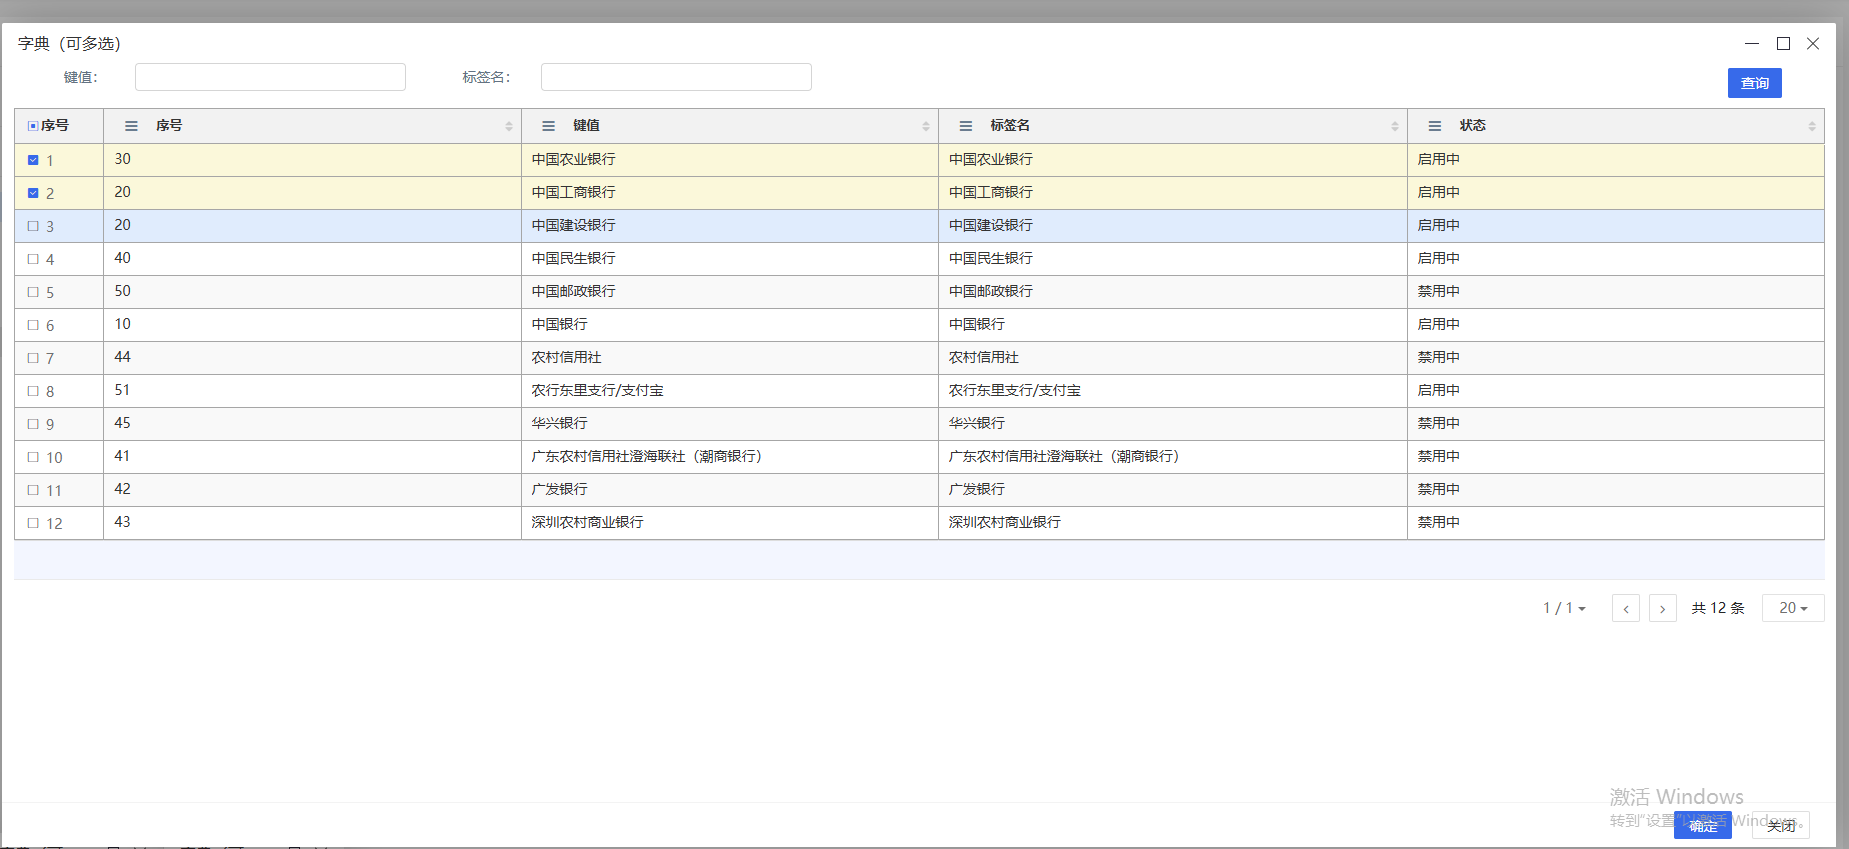1849x849 pixels.
Task: Open column menu icon for 状态 column
Action: point(1434,126)
